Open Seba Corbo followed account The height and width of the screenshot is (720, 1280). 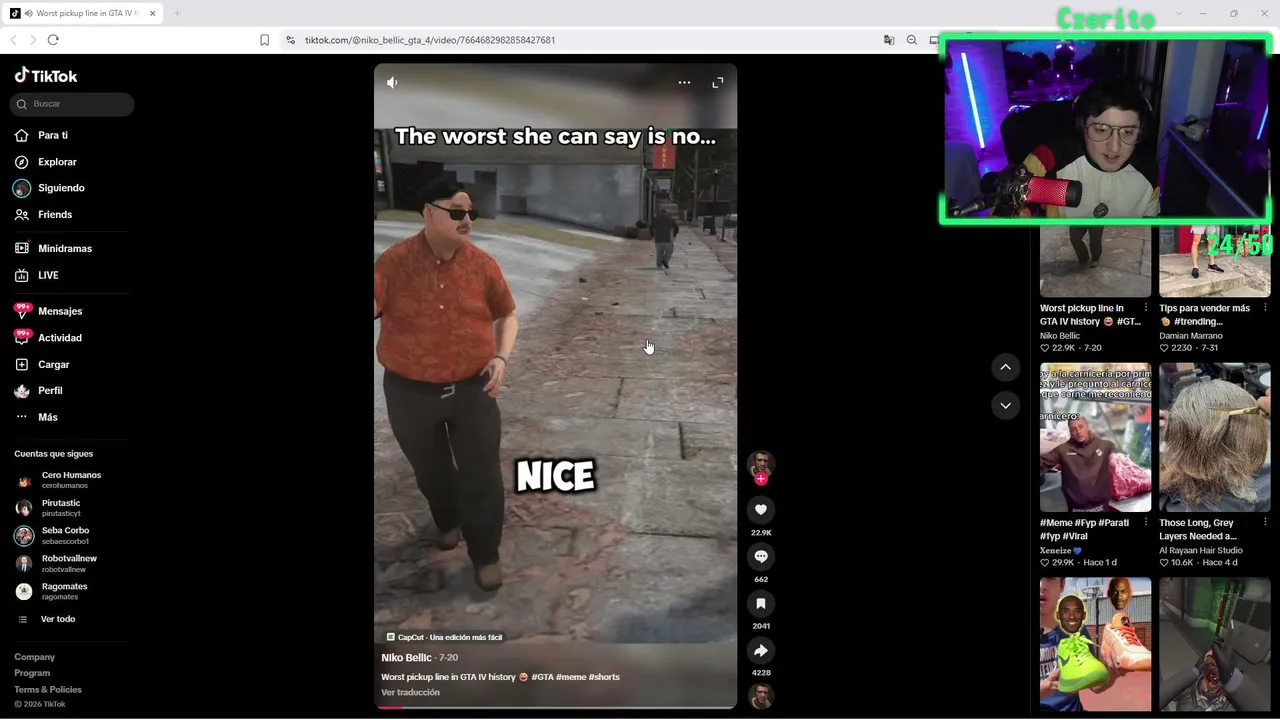click(x=66, y=536)
